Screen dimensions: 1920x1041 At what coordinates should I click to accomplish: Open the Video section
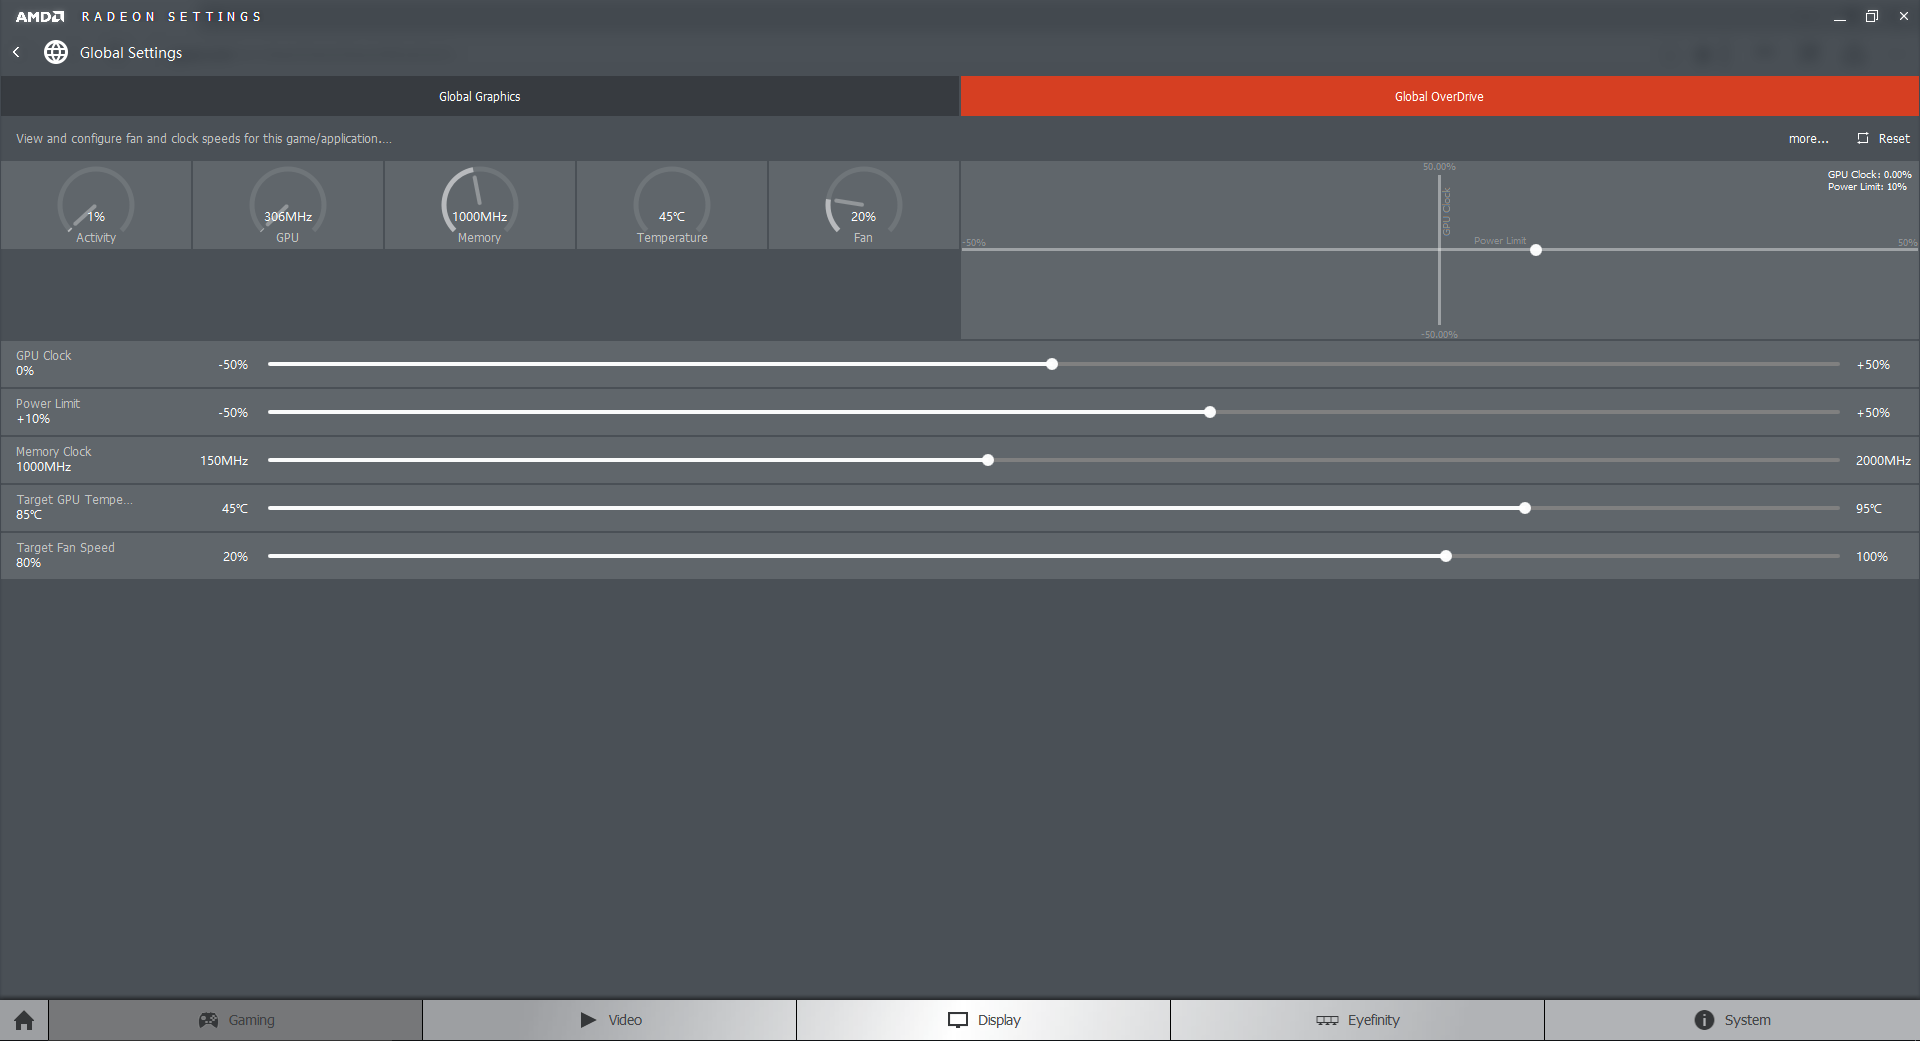(x=610, y=1020)
